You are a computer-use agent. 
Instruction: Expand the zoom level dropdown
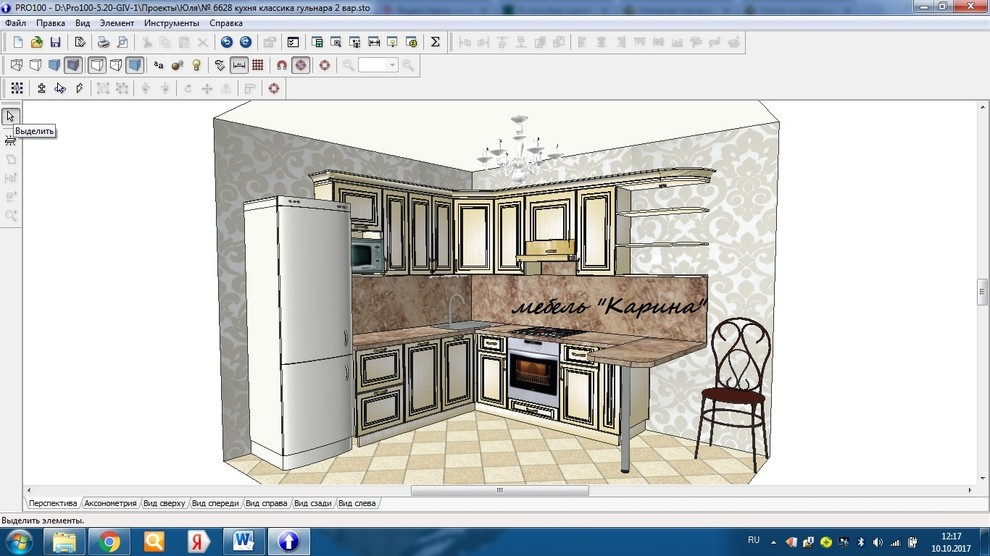(392, 65)
